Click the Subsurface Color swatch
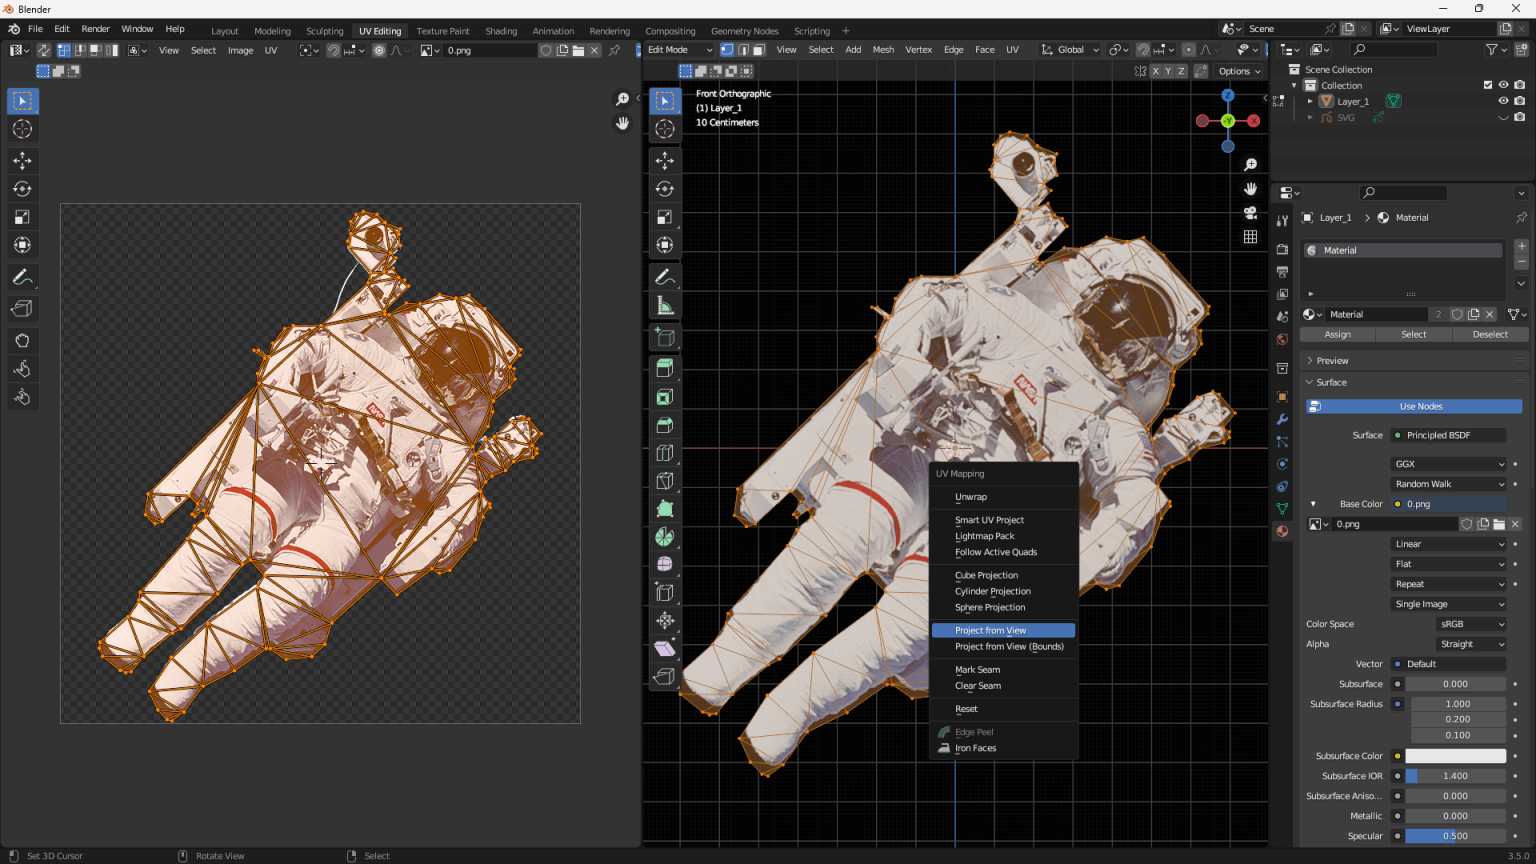1536x864 pixels. tap(1455, 756)
